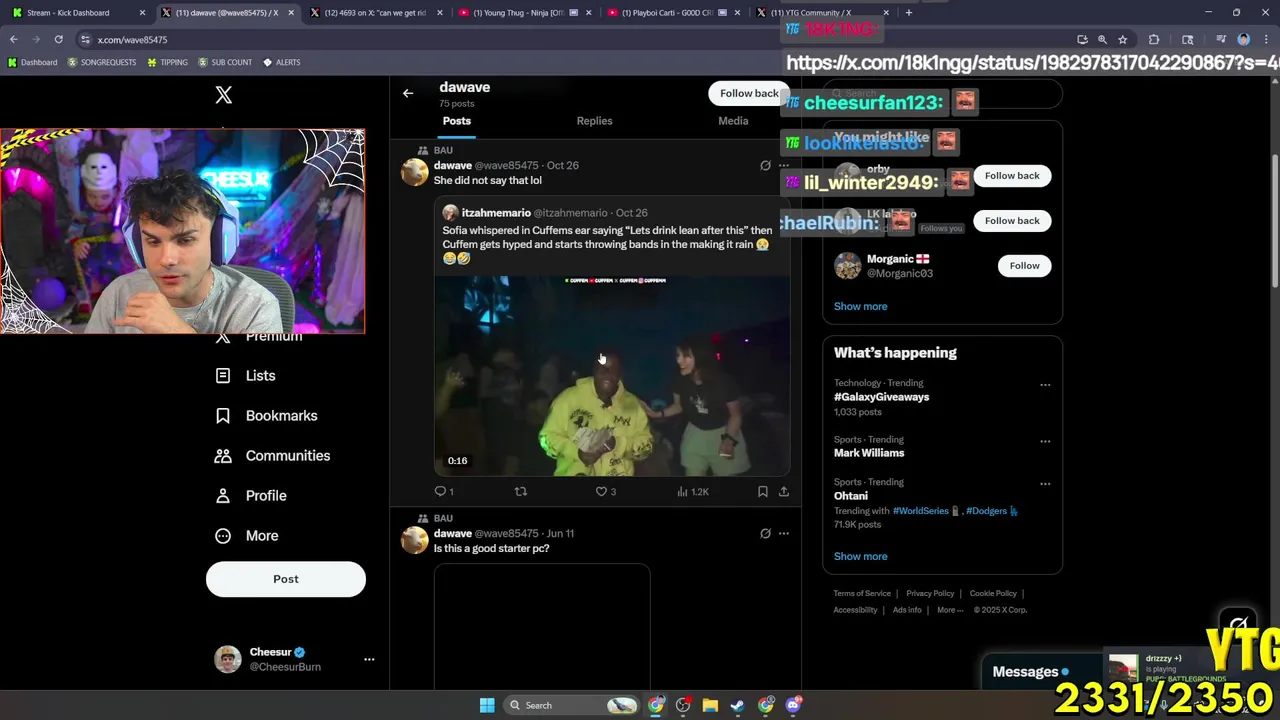1280x720 pixels.
Task: Click the #WorldSeries hashtag link
Action: point(920,511)
